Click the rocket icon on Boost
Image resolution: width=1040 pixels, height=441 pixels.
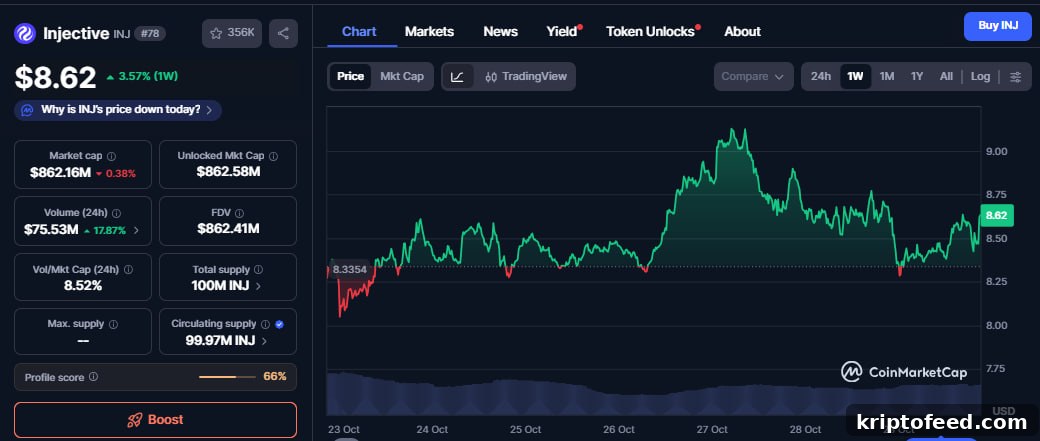click(x=135, y=420)
